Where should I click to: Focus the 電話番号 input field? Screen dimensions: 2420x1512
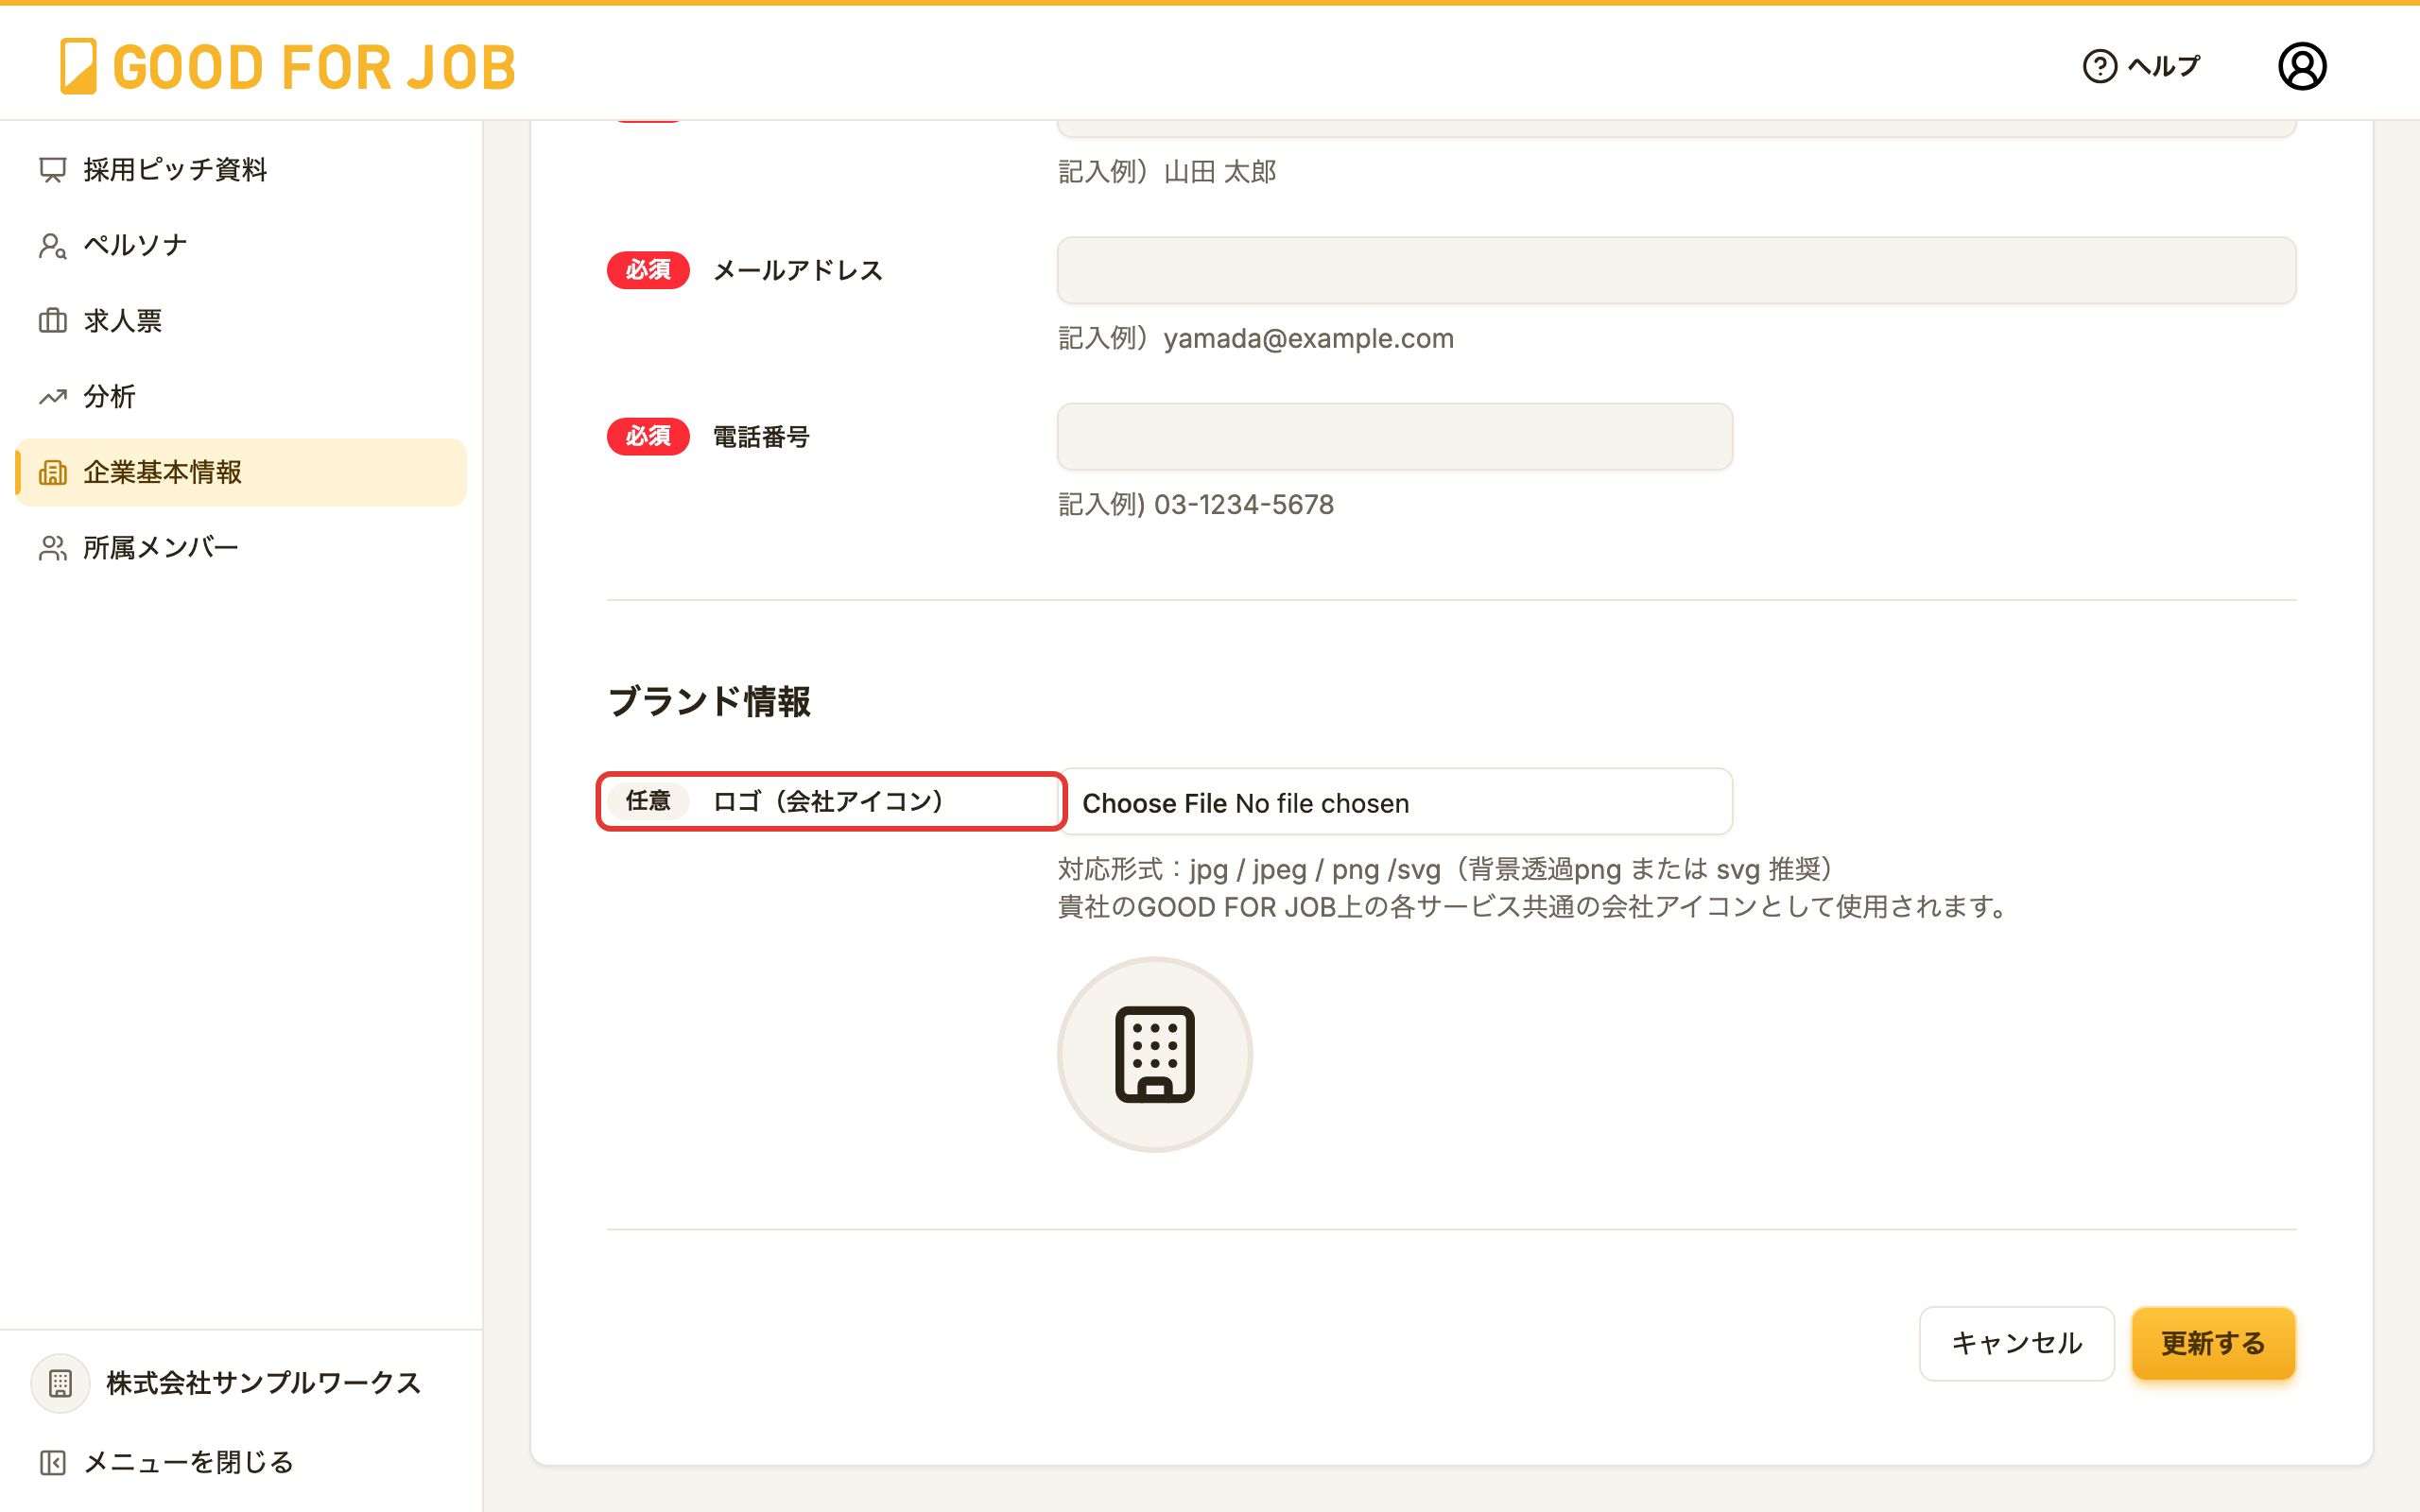(x=1394, y=436)
